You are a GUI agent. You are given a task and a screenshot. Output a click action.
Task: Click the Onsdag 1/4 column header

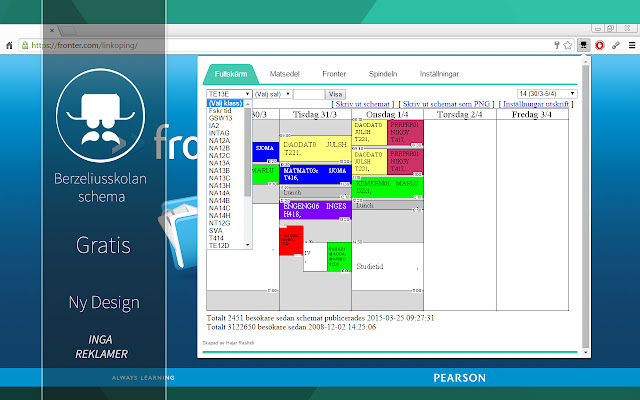point(387,115)
